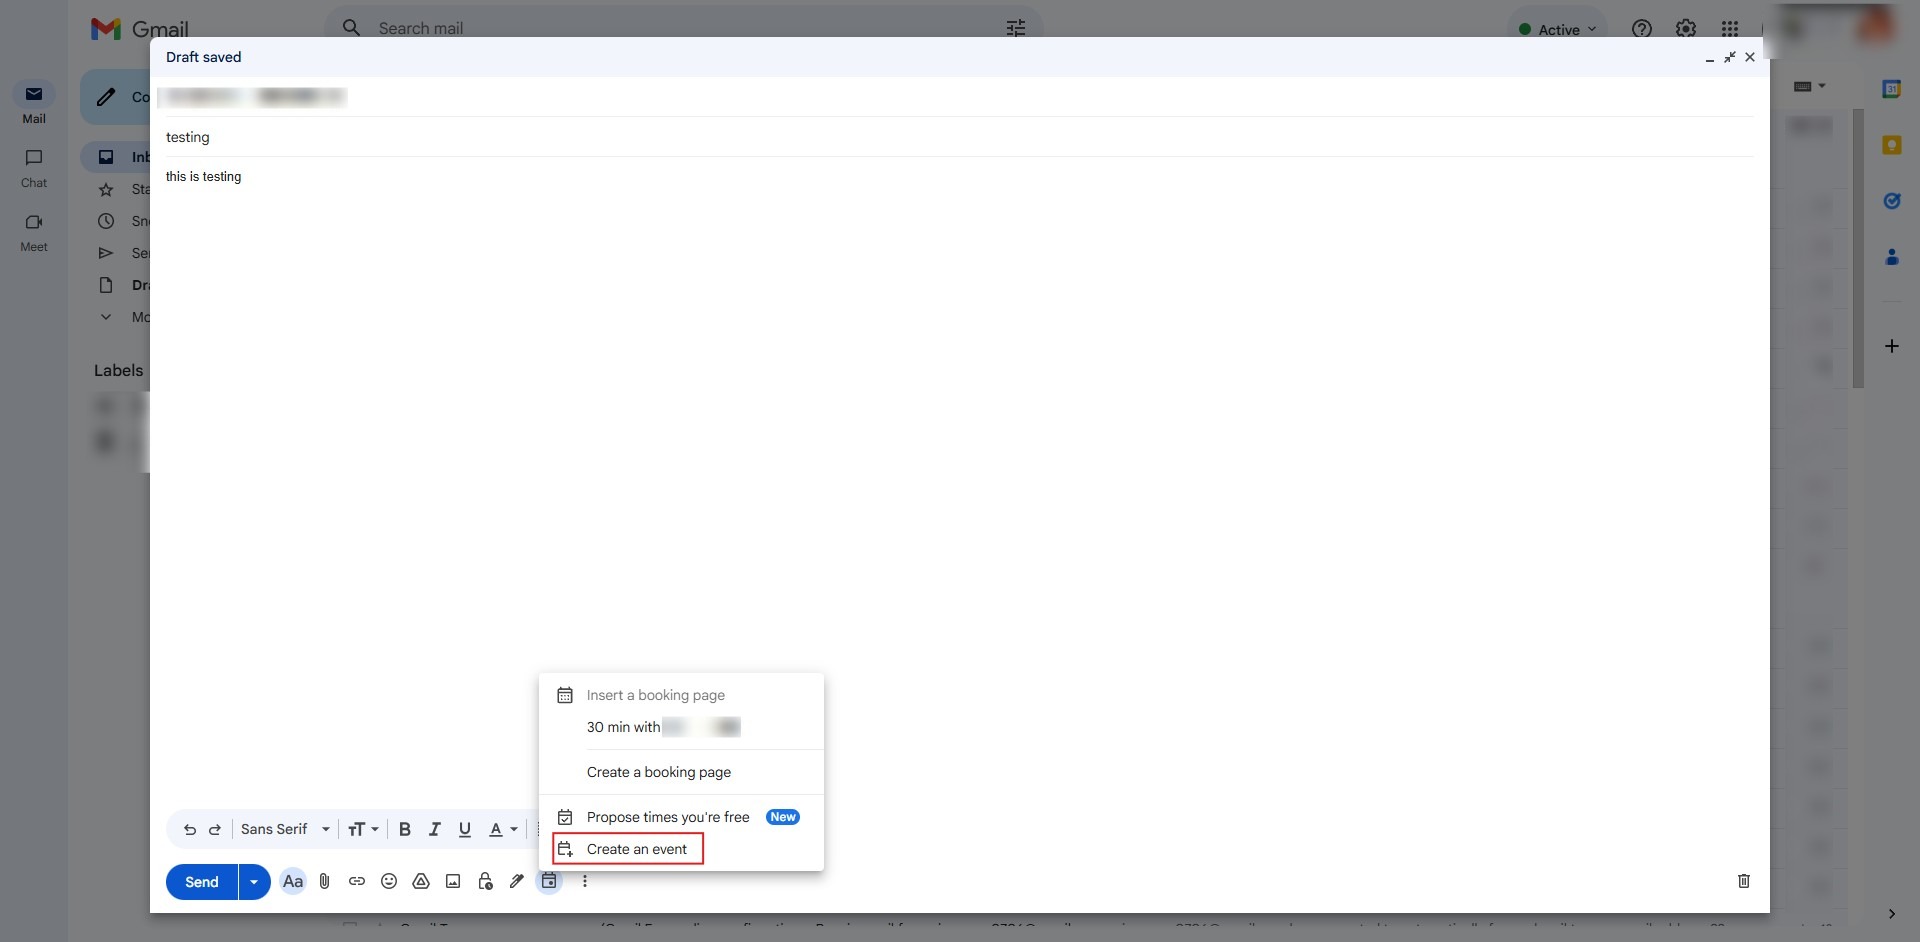The height and width of the screenshot is (942, 1920).
Task: Insert a photo into the message
Action: pyautogui.click(x=453, y=881)
